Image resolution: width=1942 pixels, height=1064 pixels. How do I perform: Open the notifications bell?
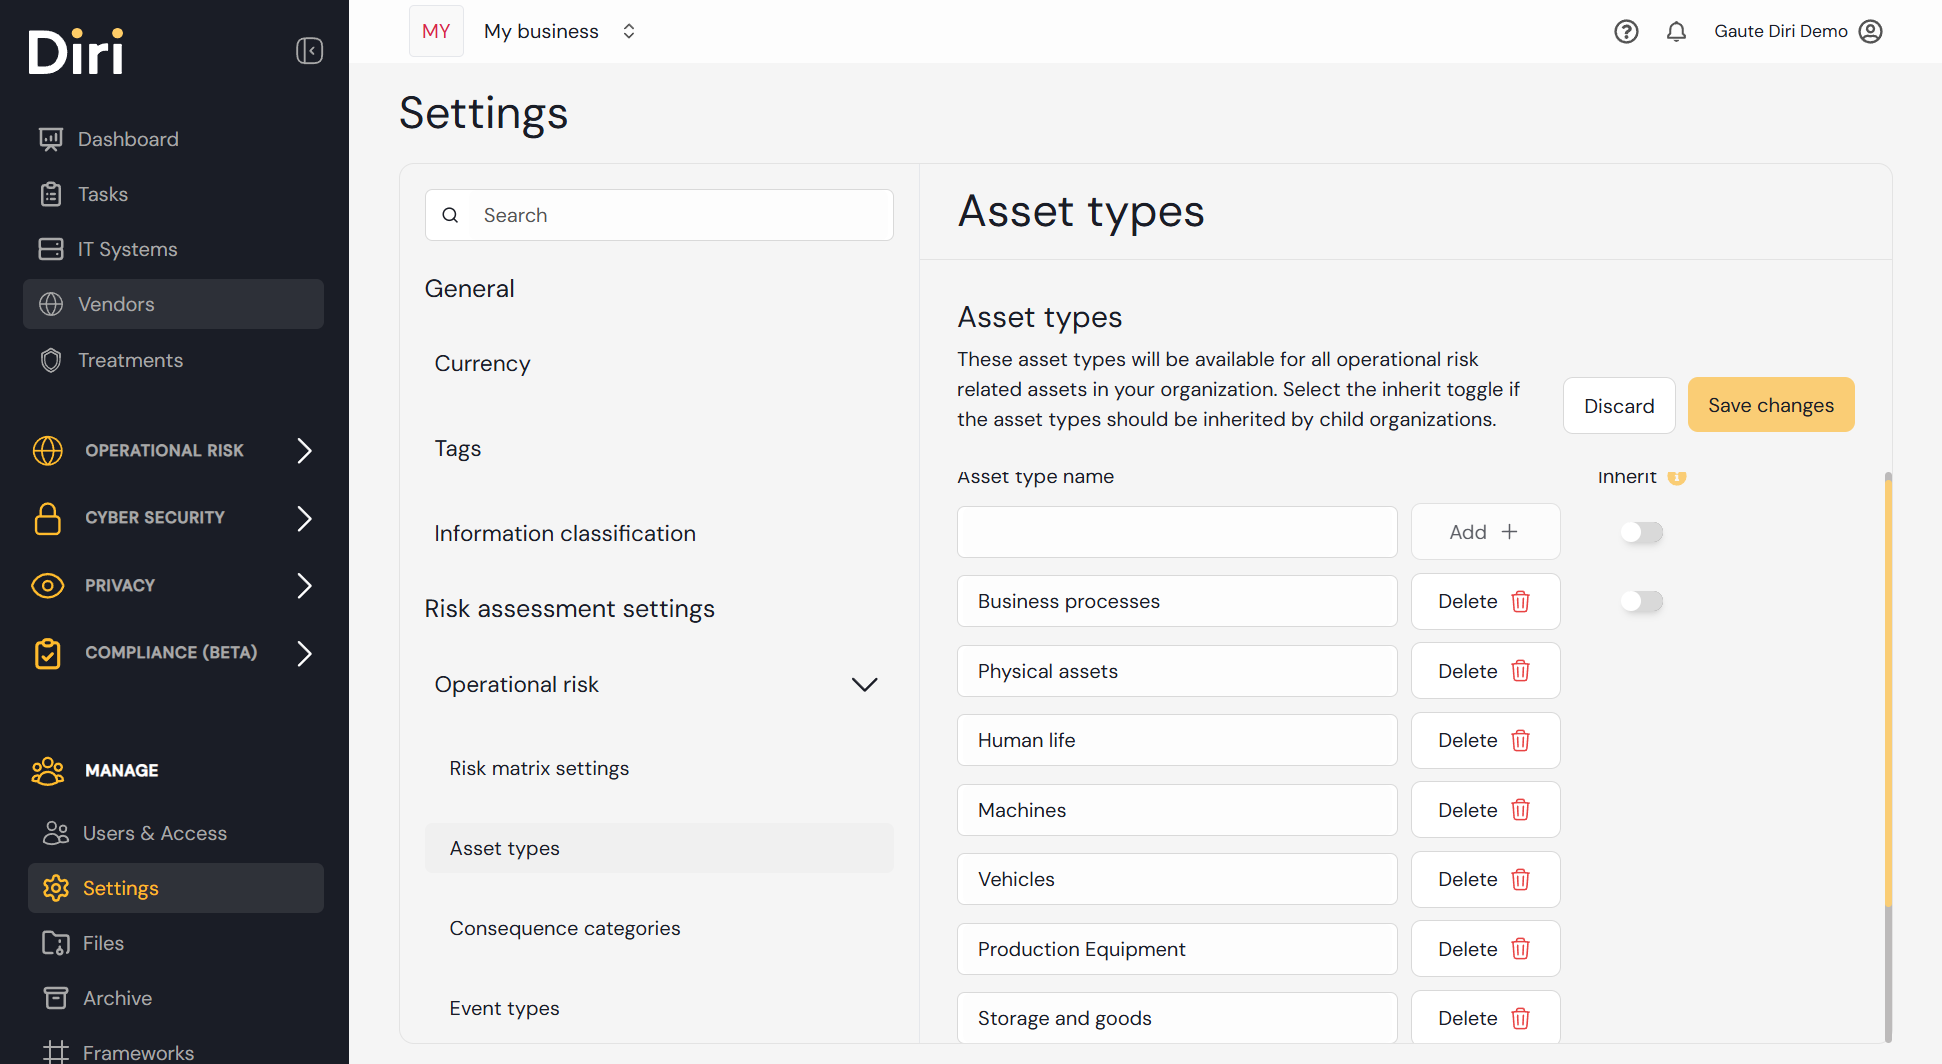click(x=1676, y=32)
